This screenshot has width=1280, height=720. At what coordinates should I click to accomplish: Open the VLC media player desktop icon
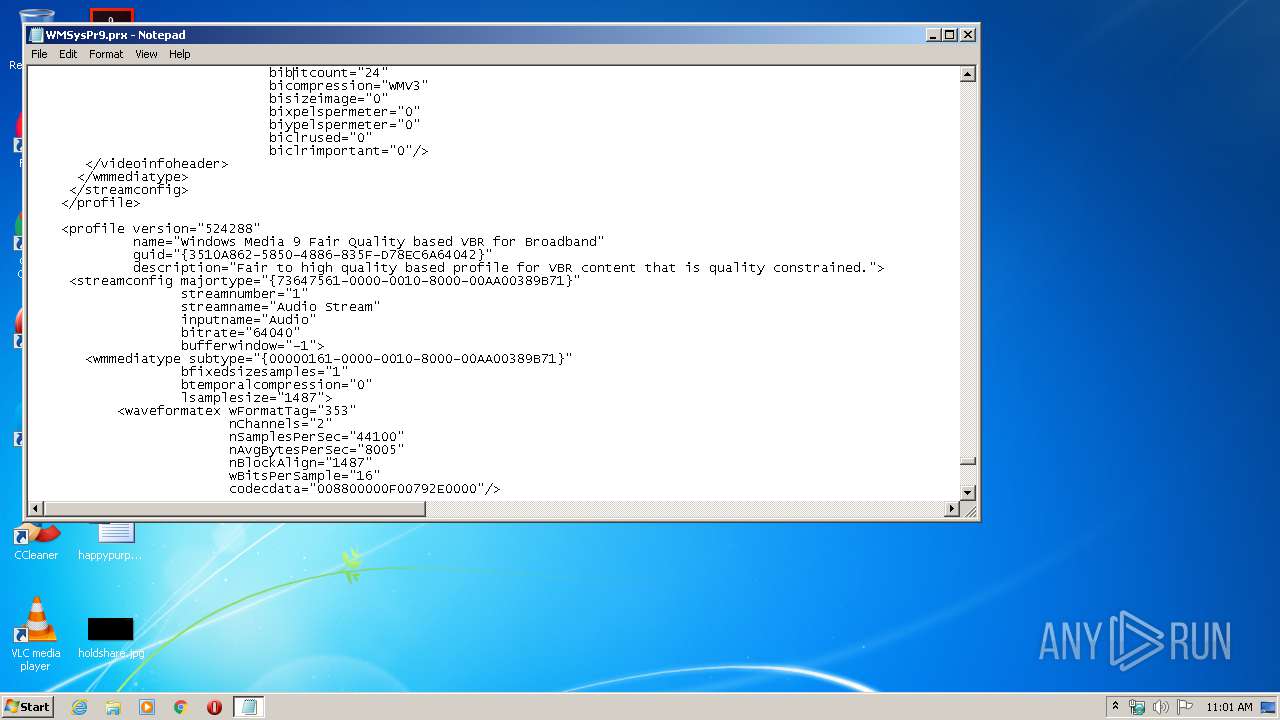pyautogui.click(x=36, y=634)
